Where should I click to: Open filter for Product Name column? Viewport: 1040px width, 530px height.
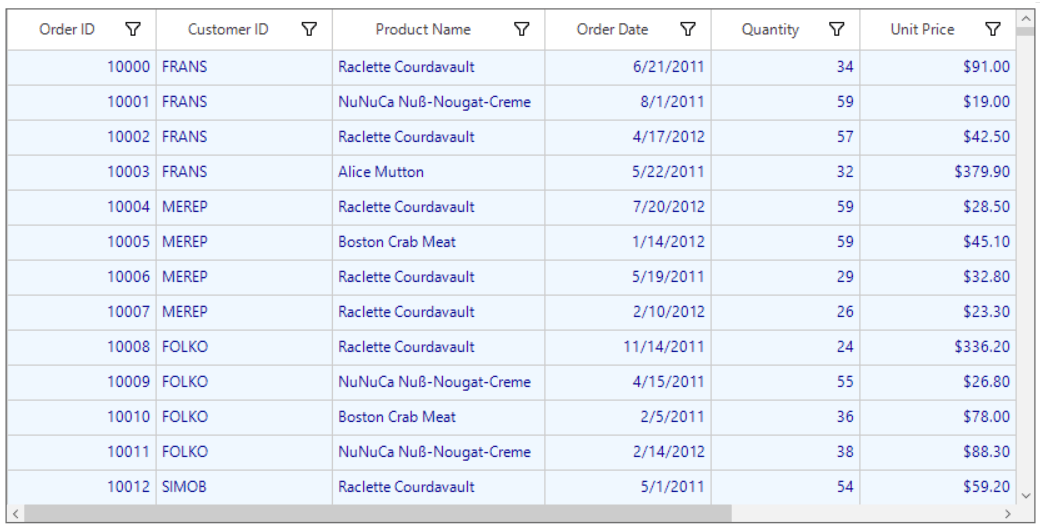point(522,29)
